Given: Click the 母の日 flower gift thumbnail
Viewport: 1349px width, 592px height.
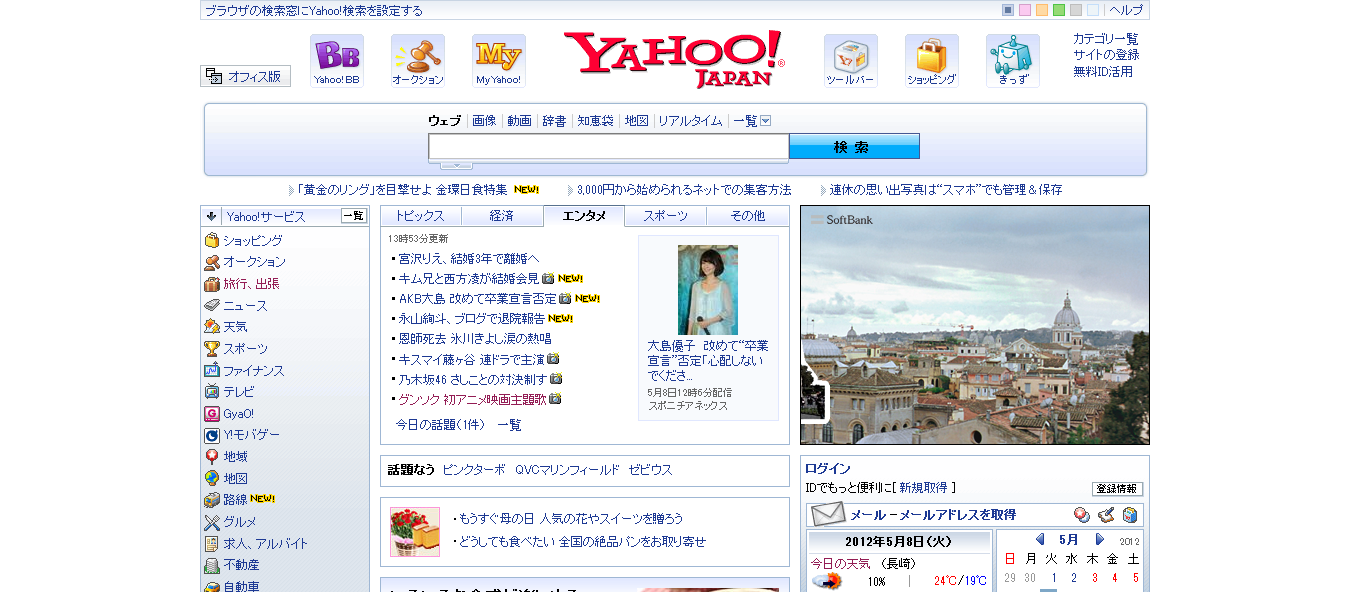Looking at the screenshot, I should [415, 532].
